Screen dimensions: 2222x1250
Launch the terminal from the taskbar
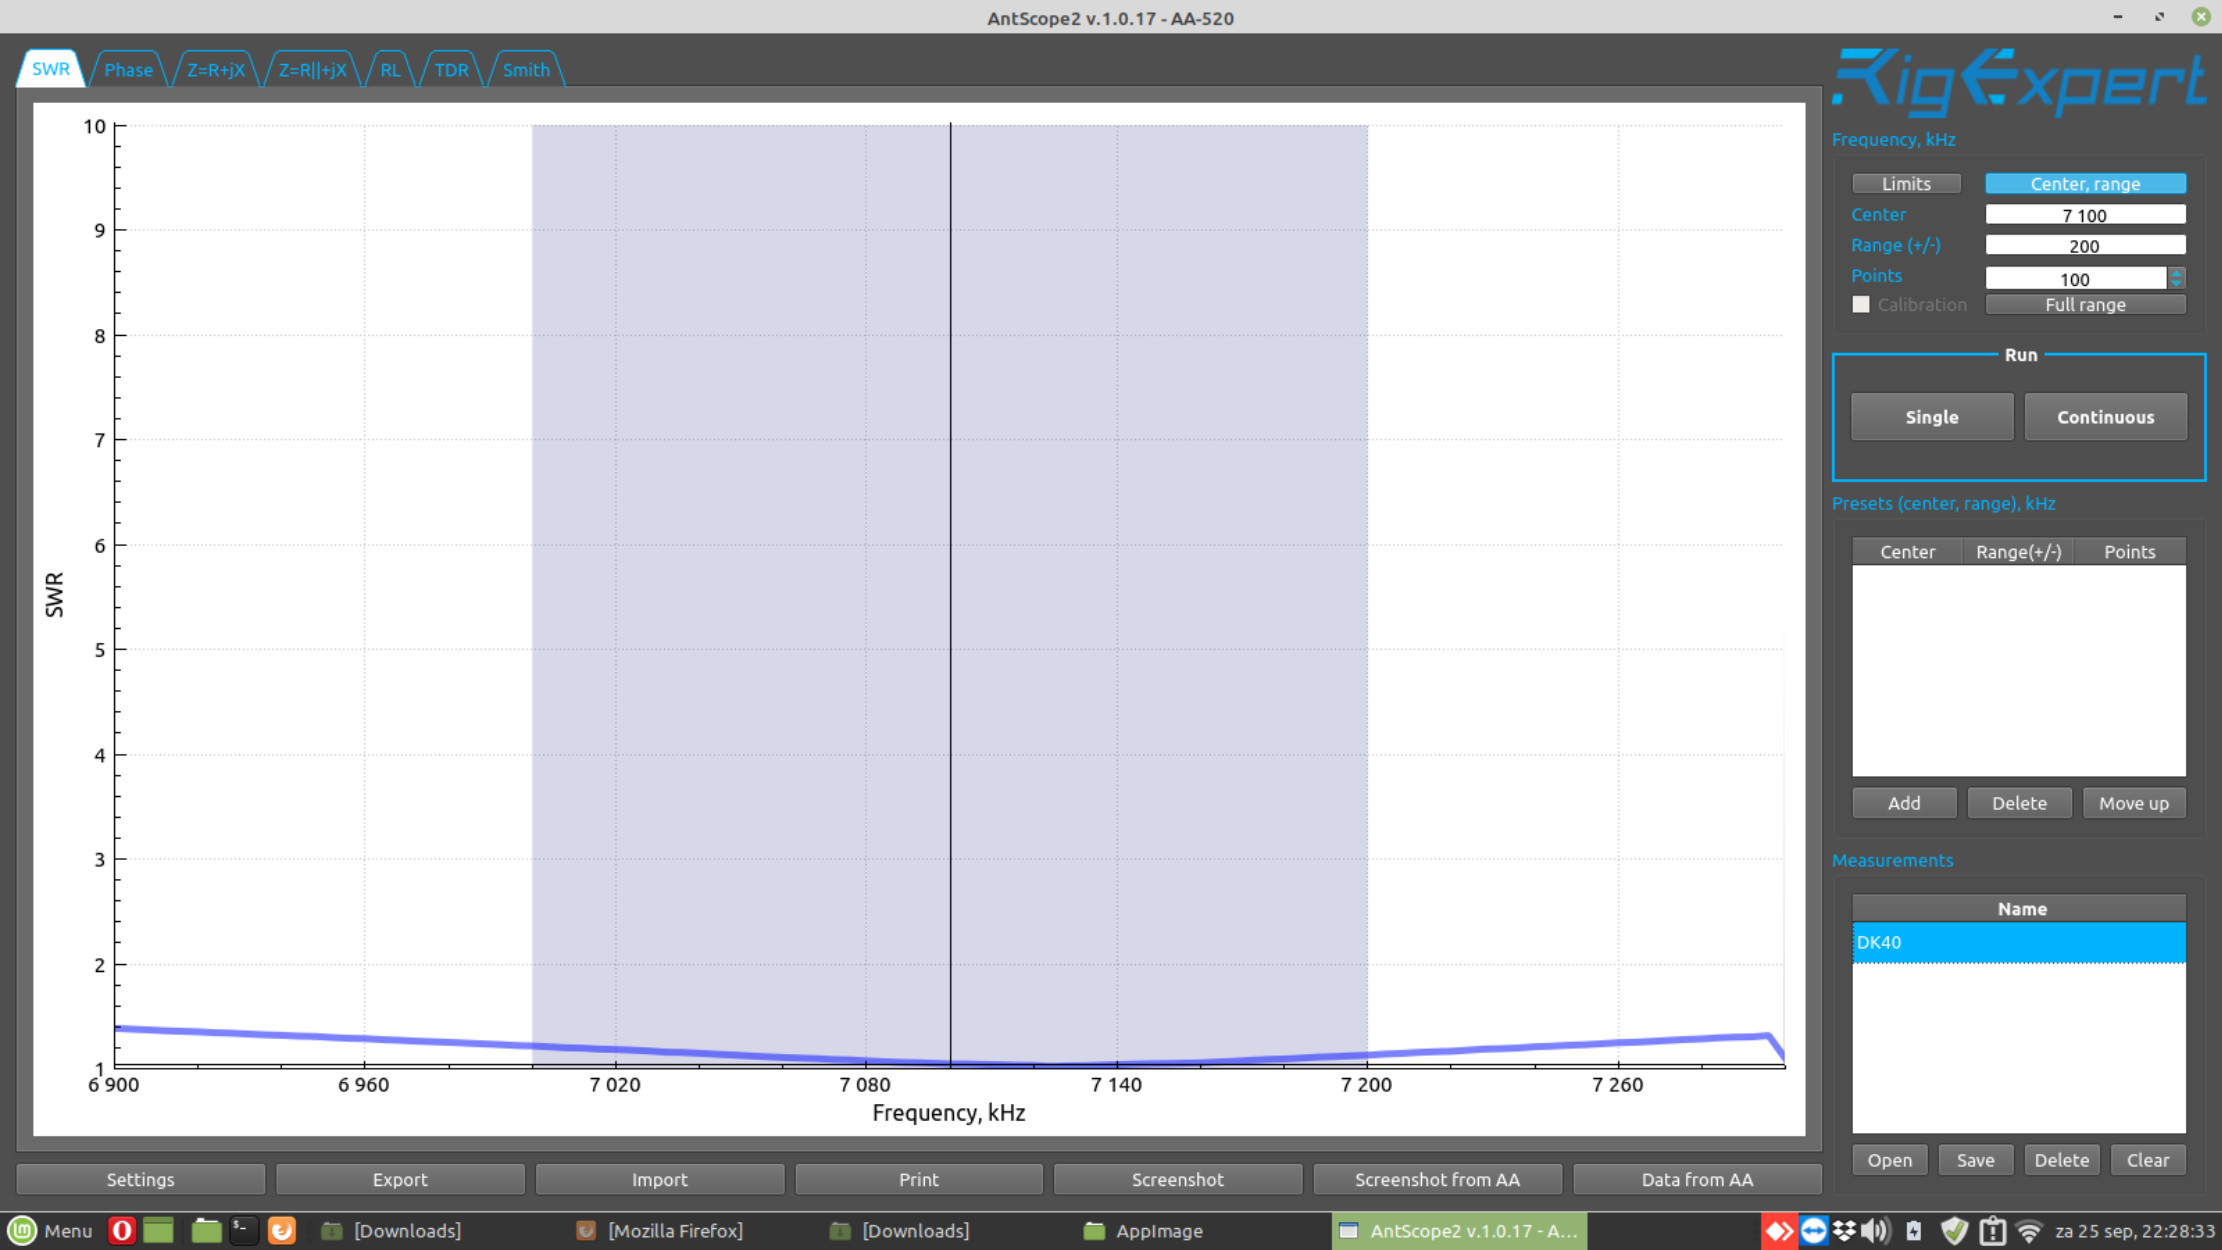click(243, 1230)
